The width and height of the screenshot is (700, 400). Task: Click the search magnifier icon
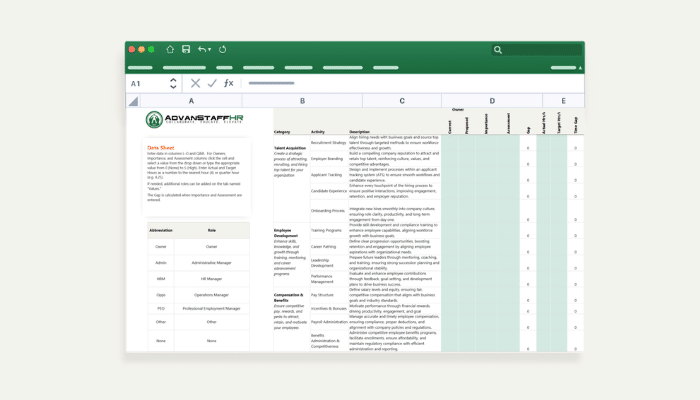tap(498, 50)
